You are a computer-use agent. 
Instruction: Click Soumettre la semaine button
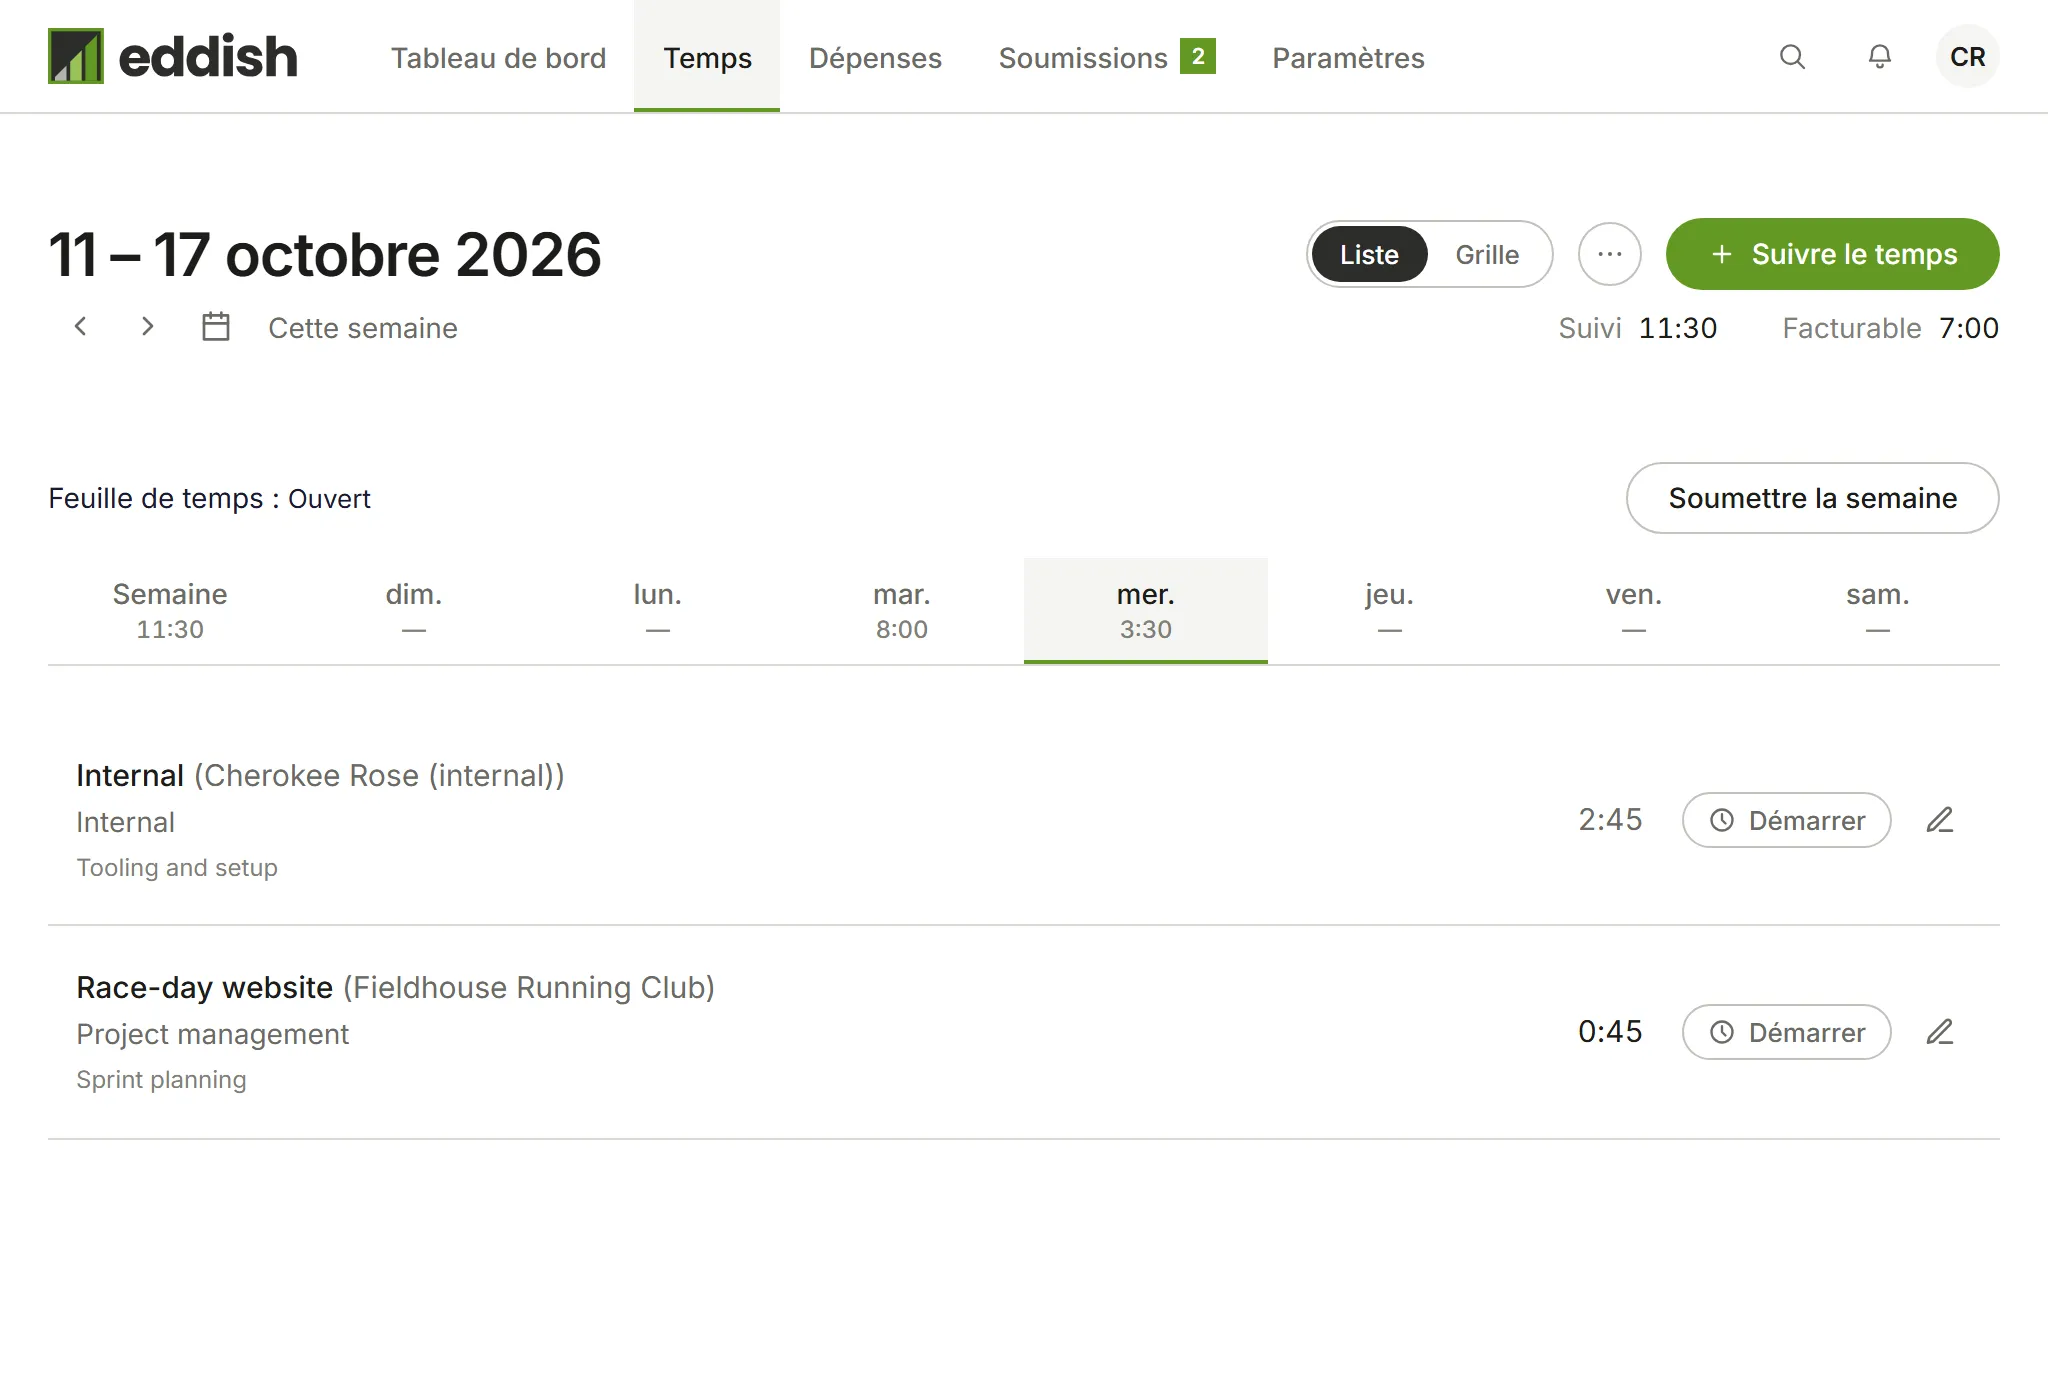point(1812,498)
